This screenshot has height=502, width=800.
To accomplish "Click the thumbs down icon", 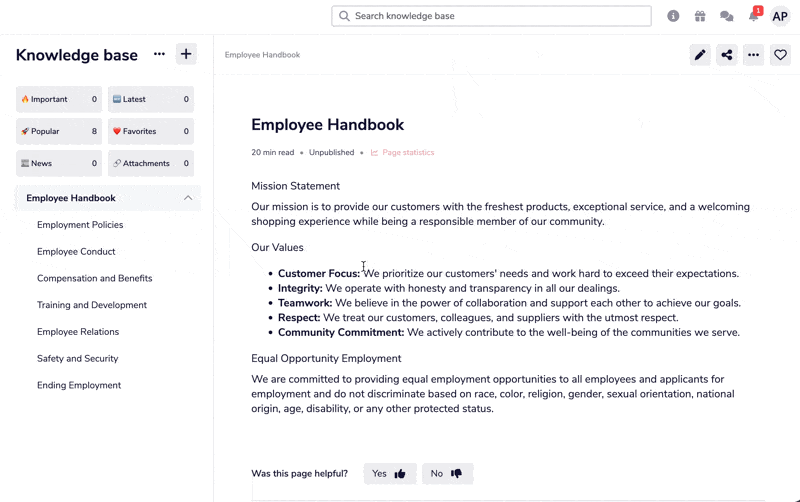I will (x=456, y=473).
